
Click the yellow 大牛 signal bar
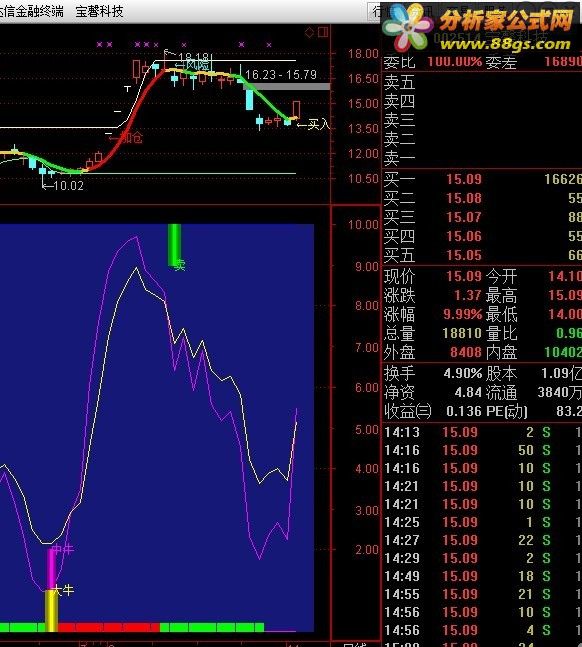51,610
